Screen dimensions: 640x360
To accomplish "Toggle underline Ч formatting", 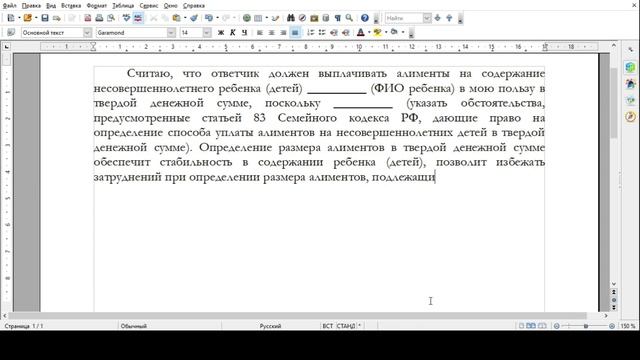I will tap(244, 32).
